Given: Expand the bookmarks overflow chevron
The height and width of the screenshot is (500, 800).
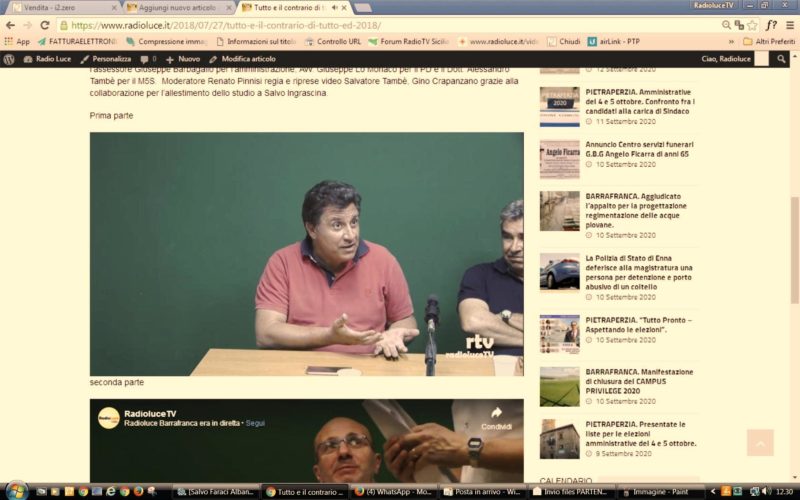Looking at the screenshot, I should pyautogui.click(x=731, y=41).
